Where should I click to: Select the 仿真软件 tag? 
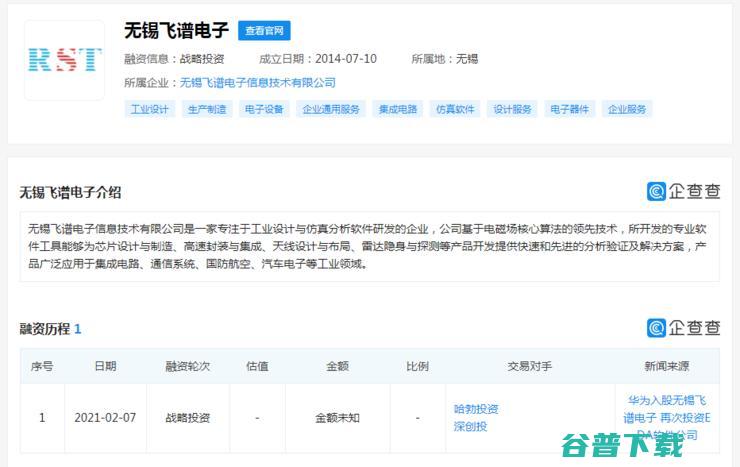point(455,109)
